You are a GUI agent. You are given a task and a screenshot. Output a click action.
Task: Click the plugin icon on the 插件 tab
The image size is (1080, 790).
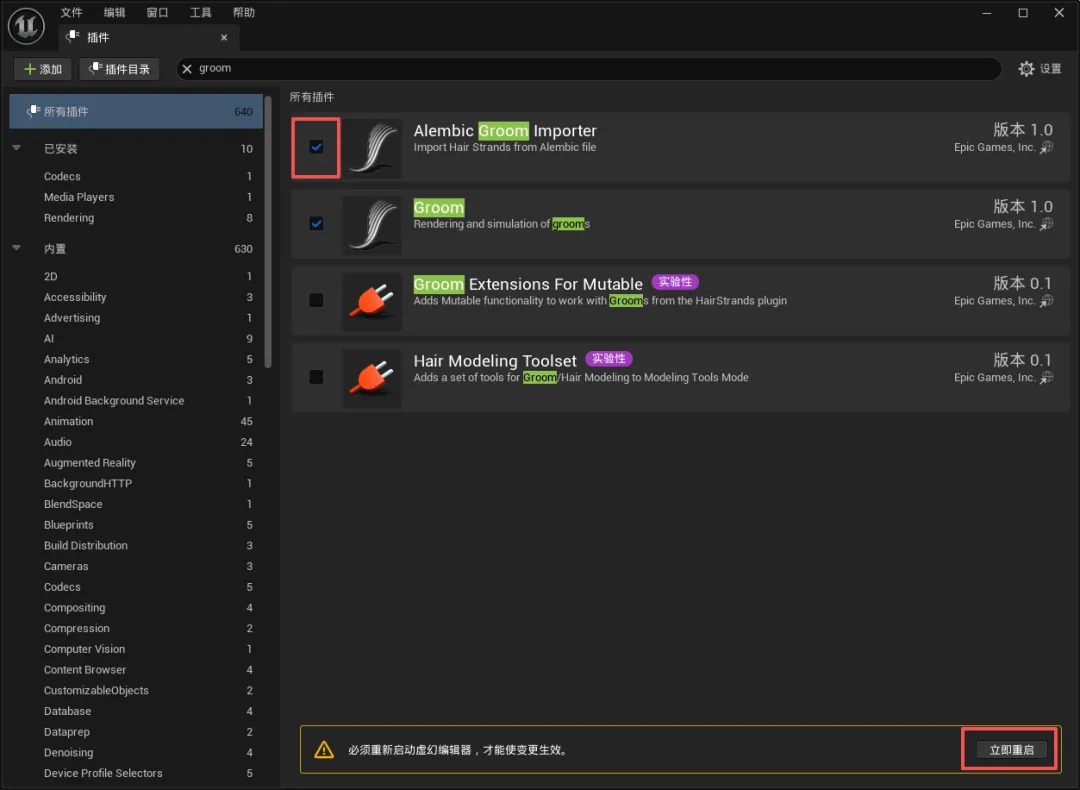[72, 37]
